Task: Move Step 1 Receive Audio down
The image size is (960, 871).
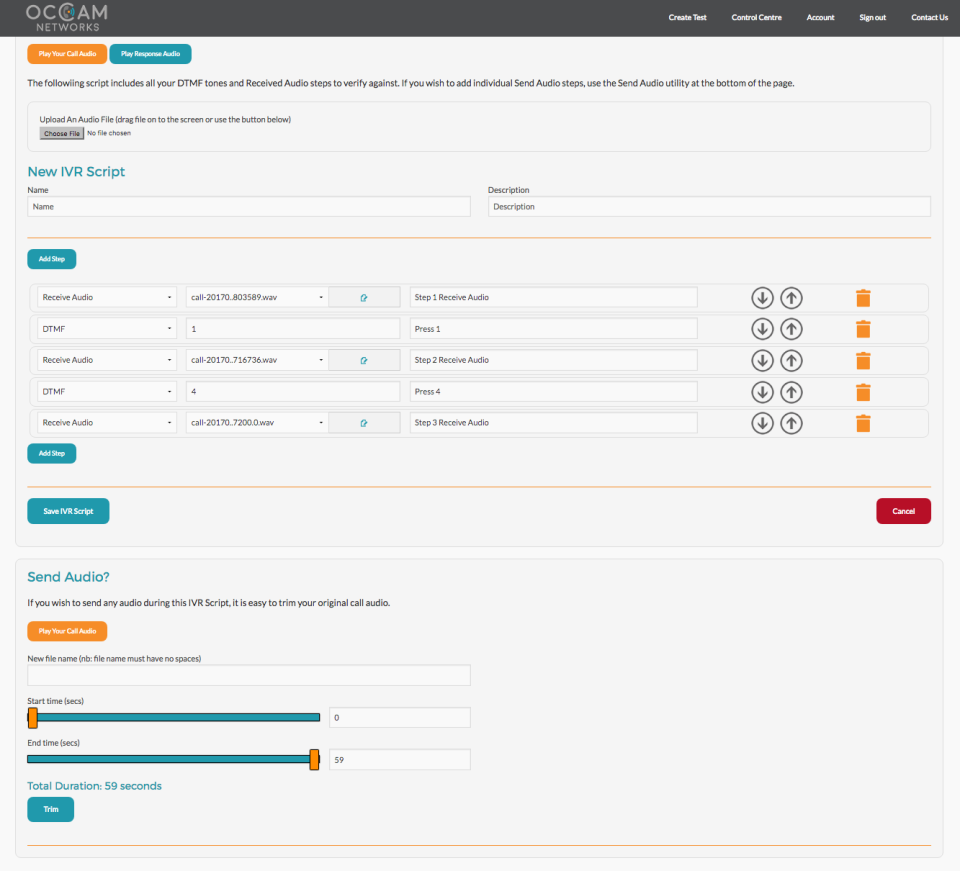Action: [762, 297]
